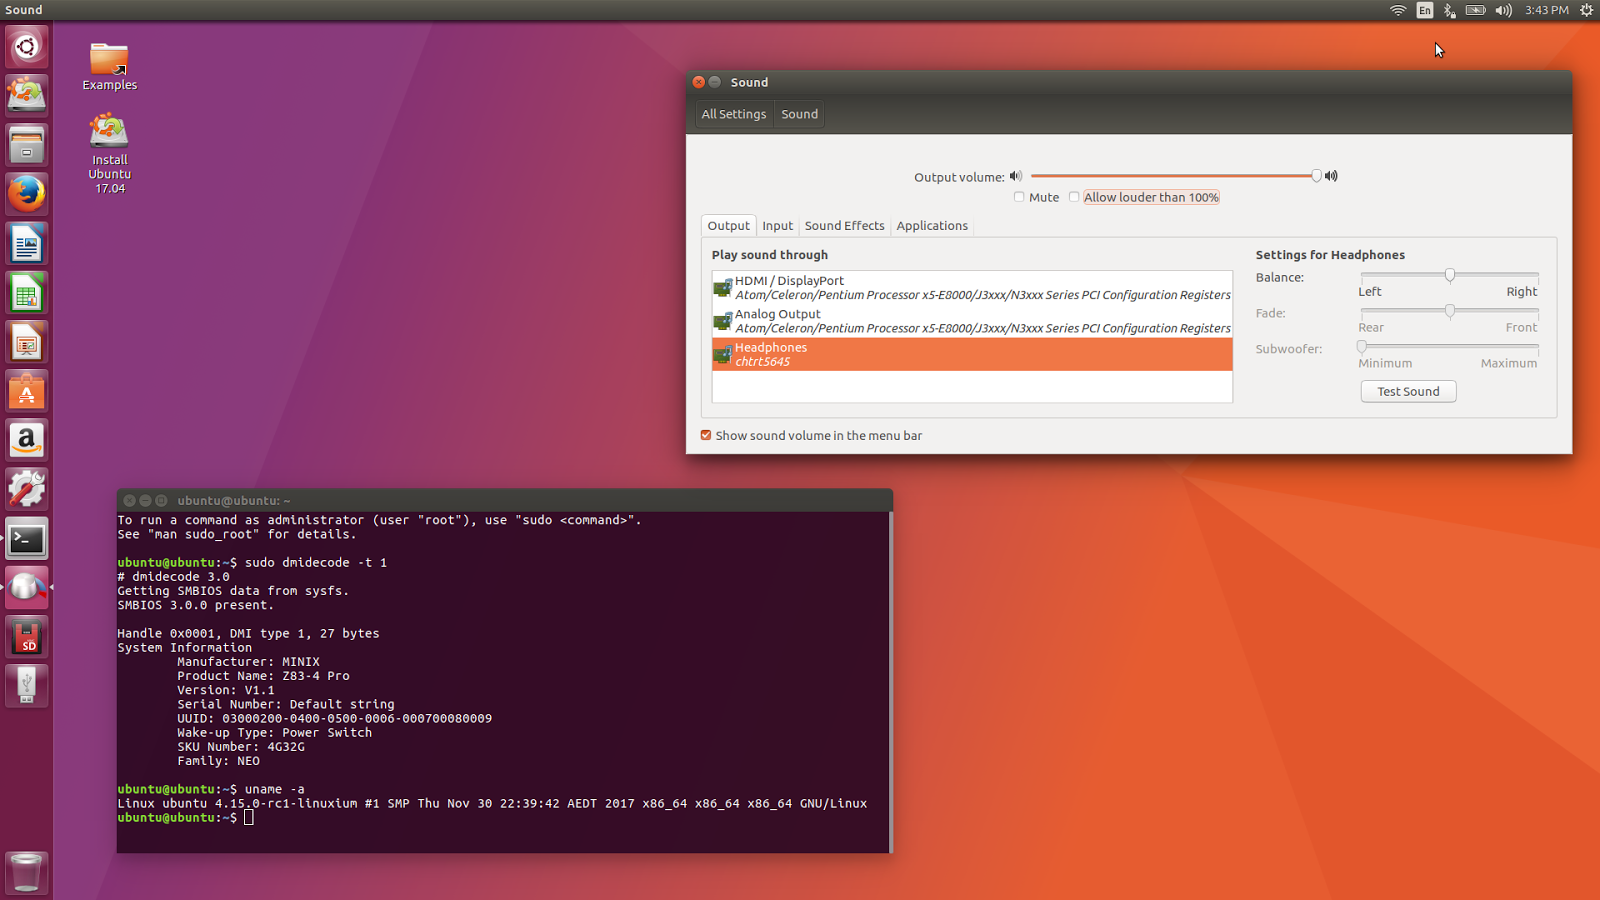Click the 'uname -a' command in terminal

275,789
